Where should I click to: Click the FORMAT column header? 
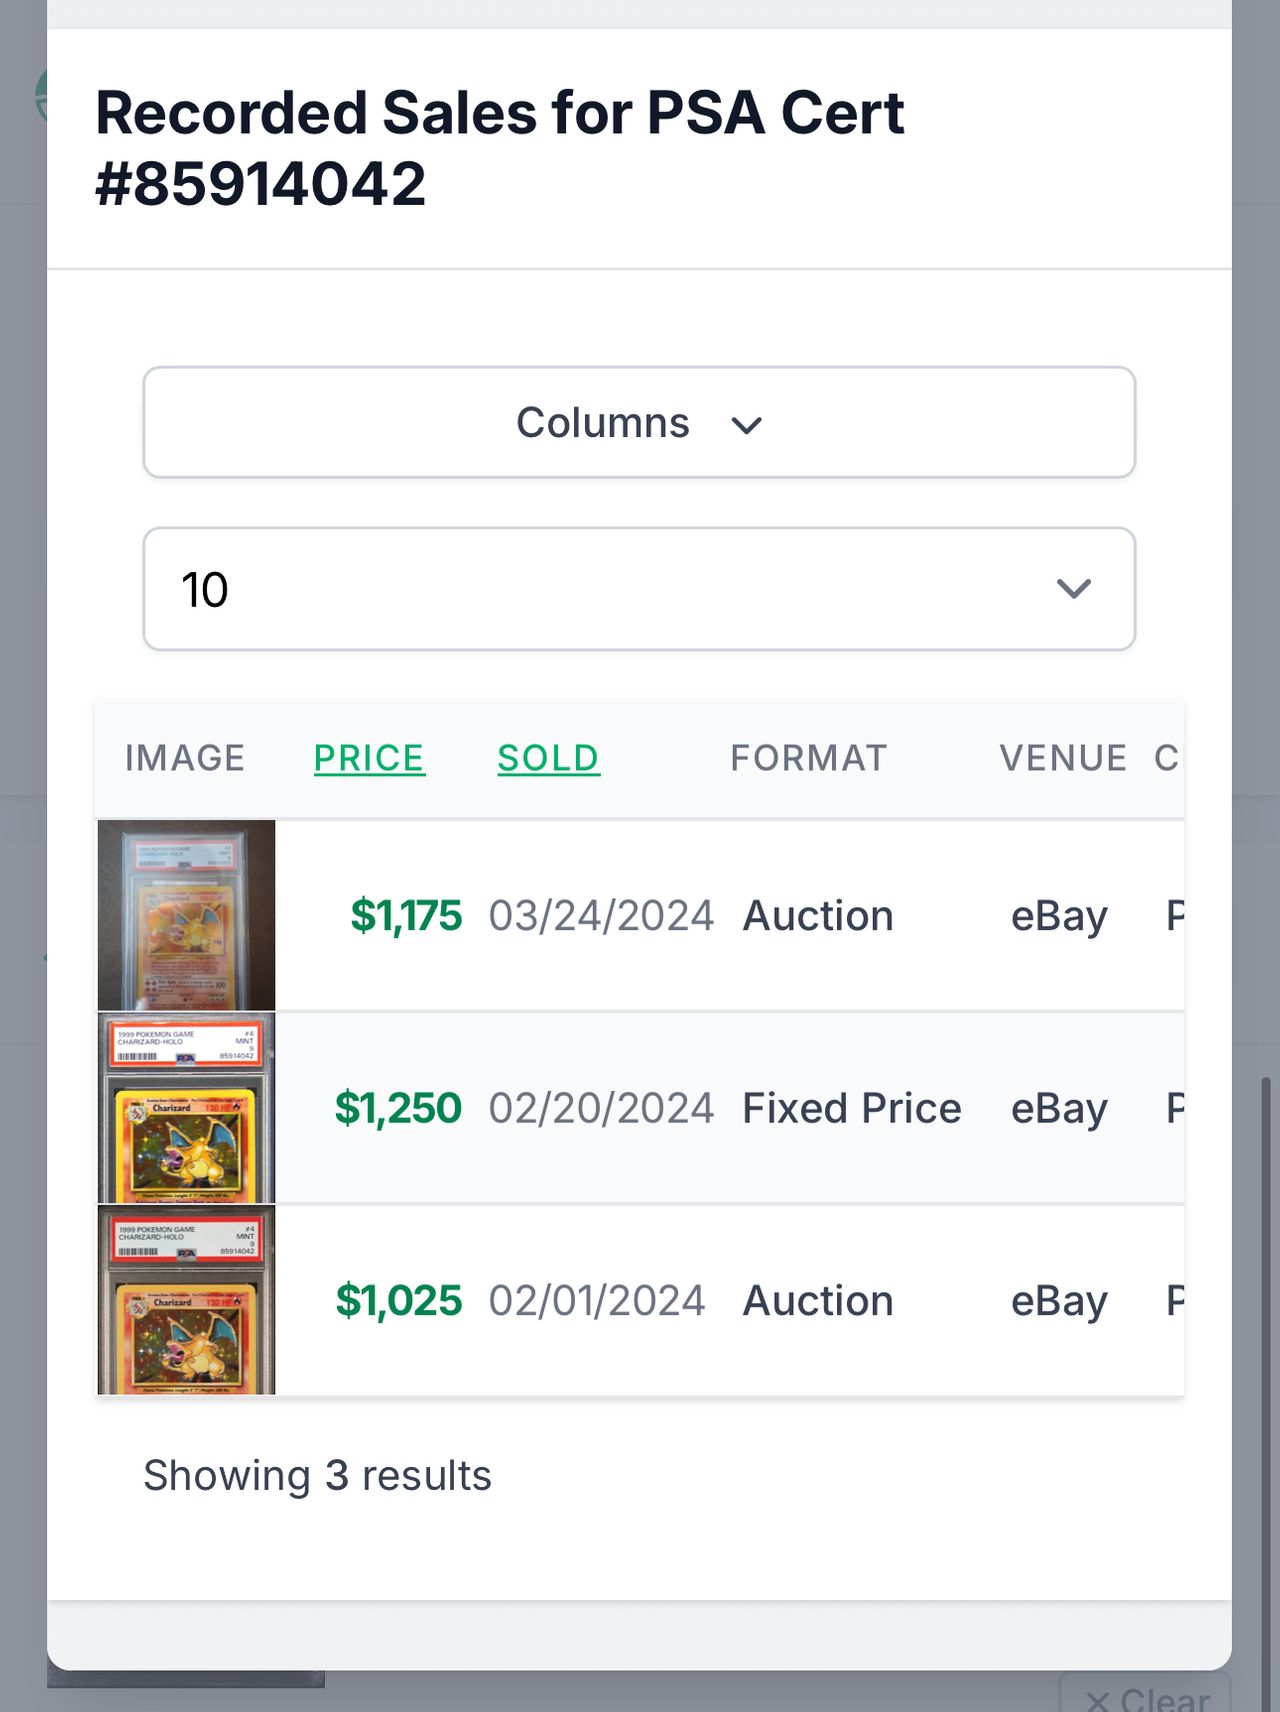808,758
